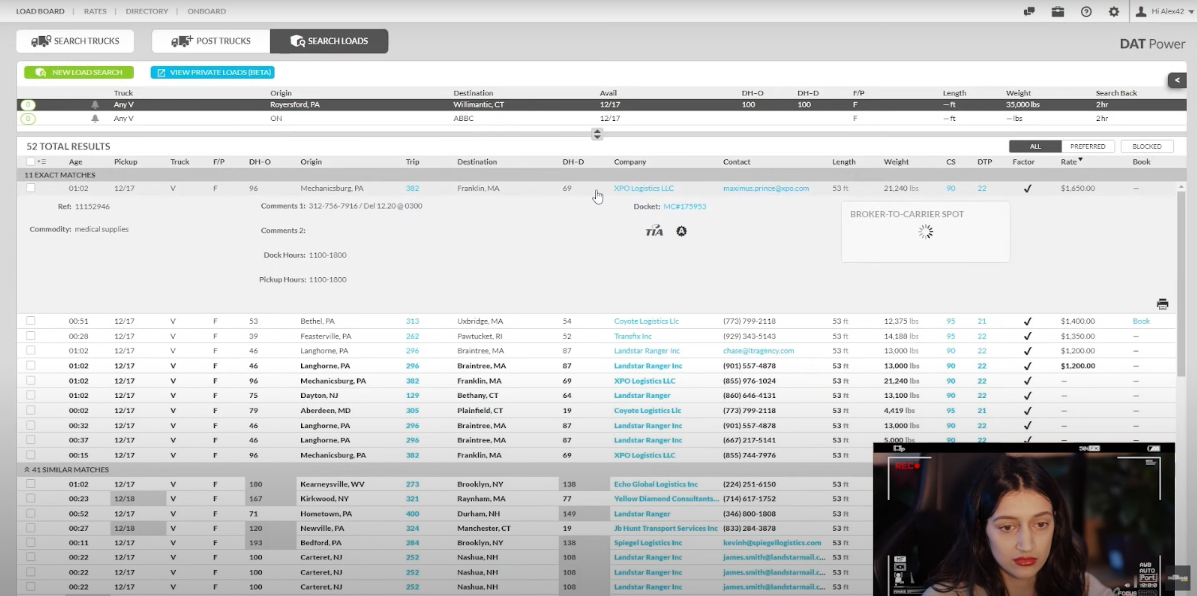The image size is (1197, 596).
Task: Tick the select-all checkbox in results header
Action: (x=30, y=161)
